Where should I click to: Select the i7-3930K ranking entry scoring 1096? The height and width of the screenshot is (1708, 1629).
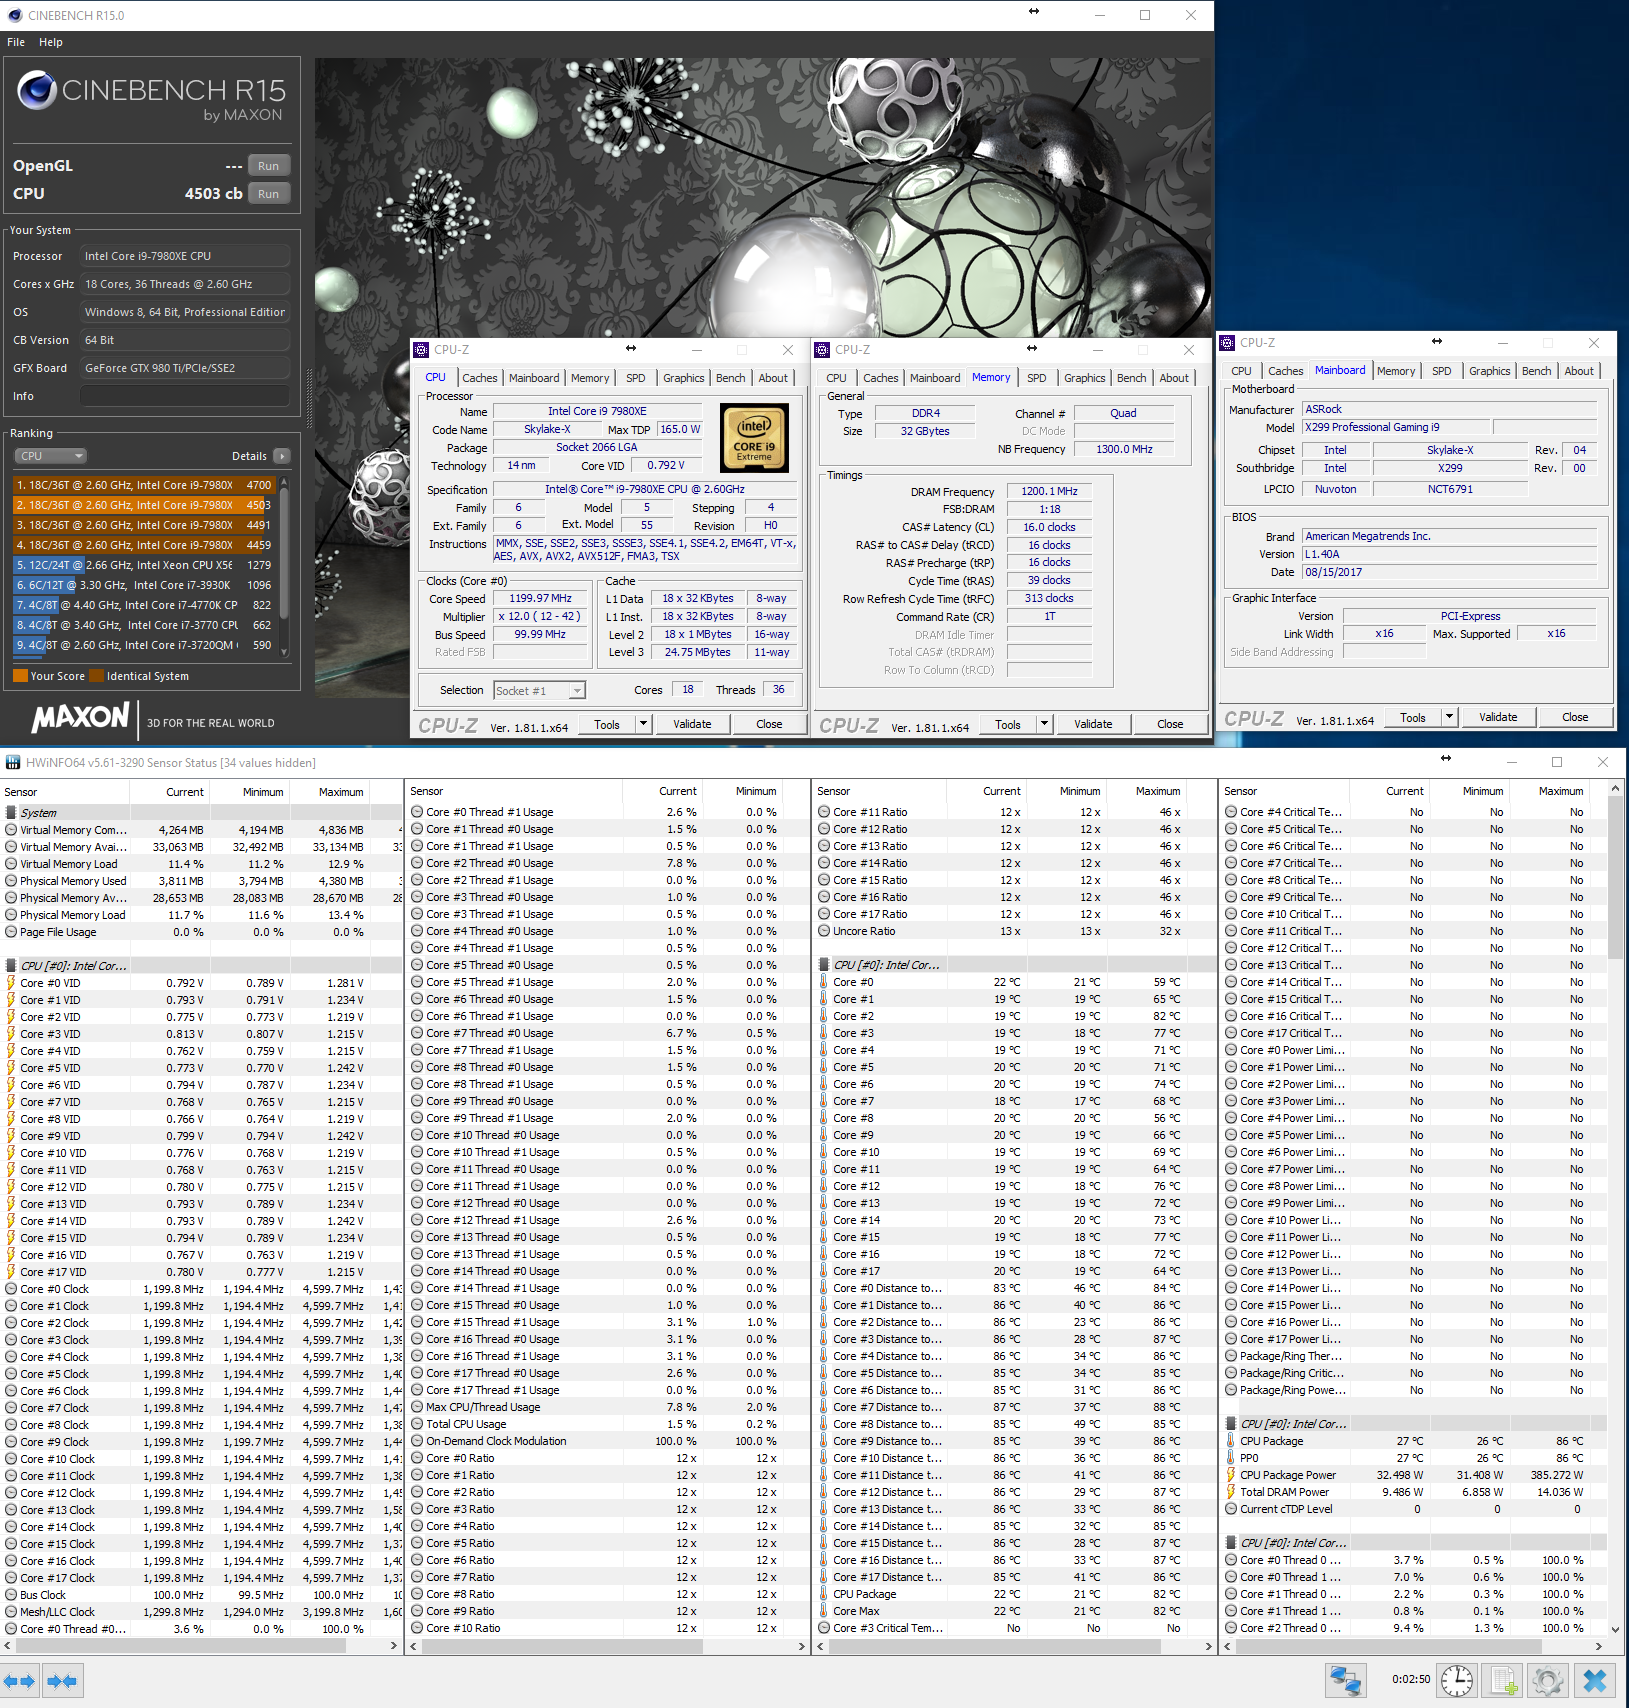tap(144, 585)
